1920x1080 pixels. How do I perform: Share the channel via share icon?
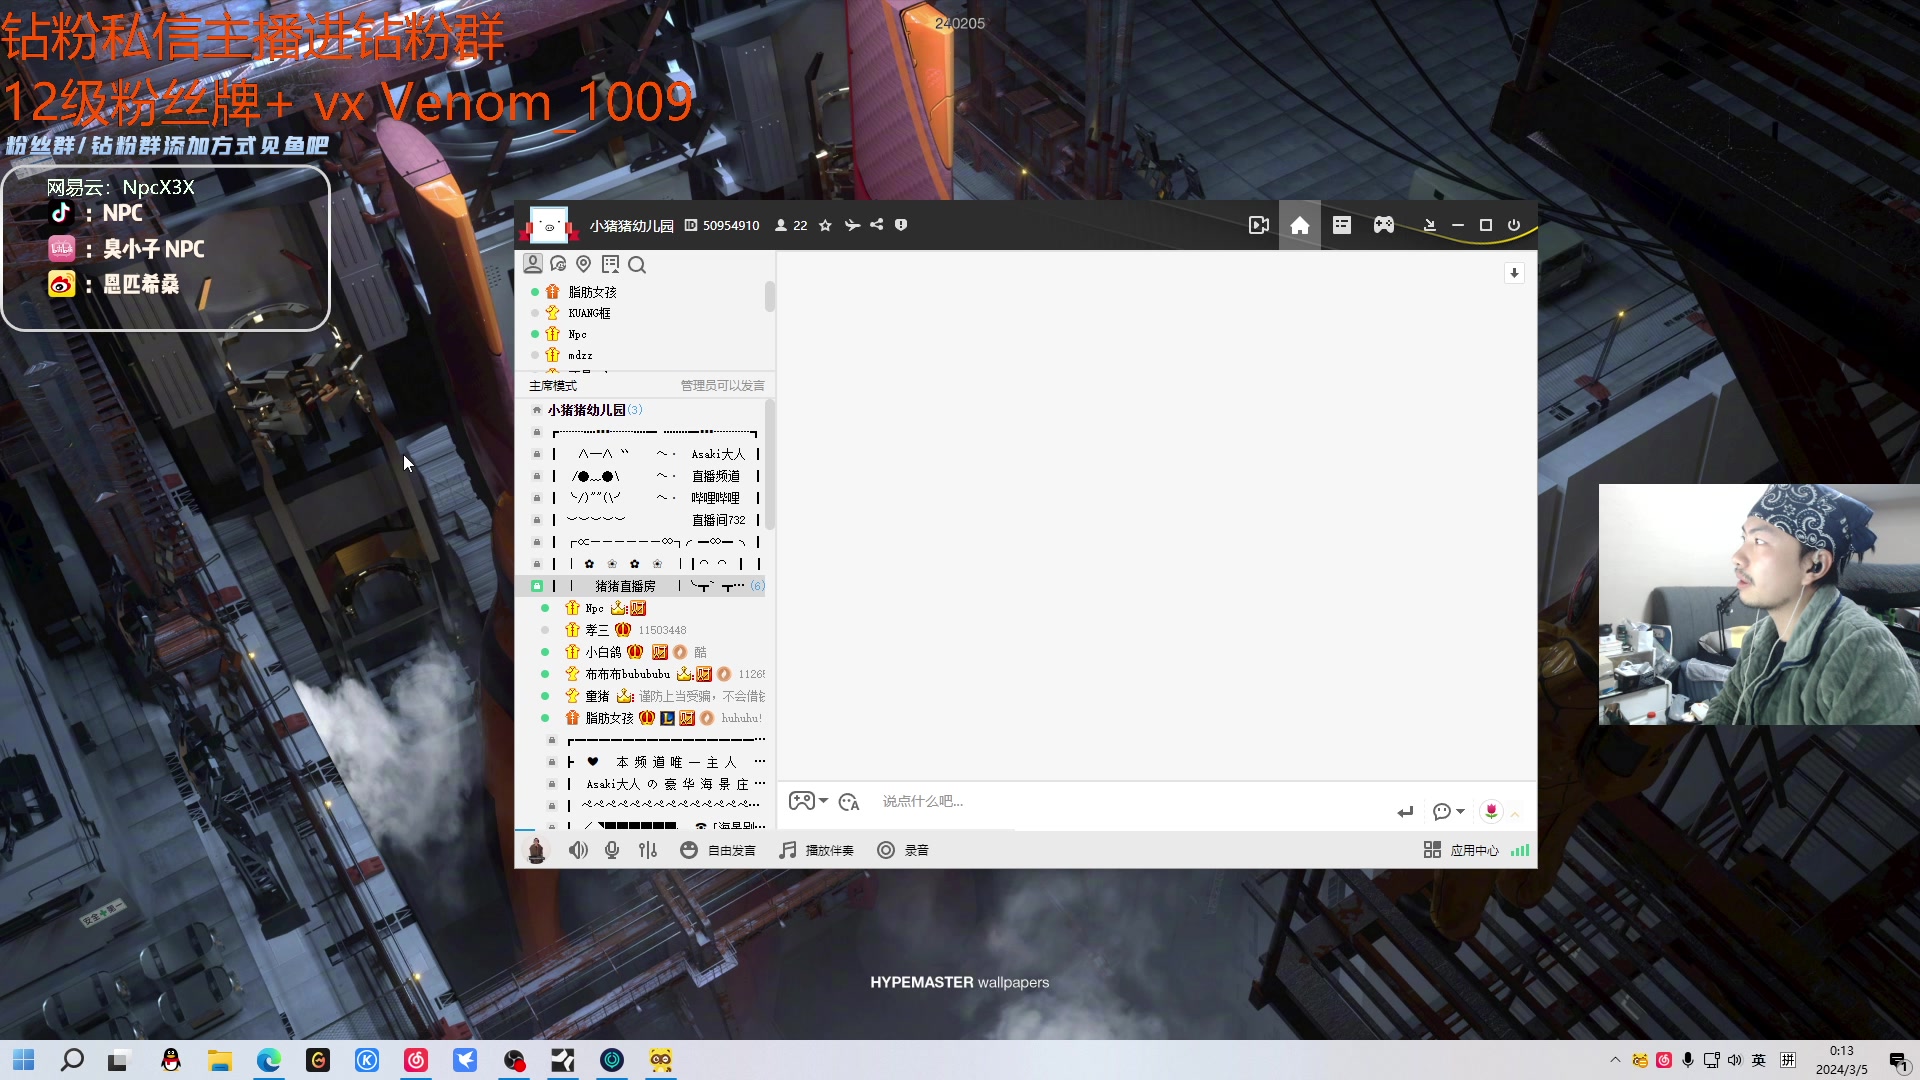(877, 225)
